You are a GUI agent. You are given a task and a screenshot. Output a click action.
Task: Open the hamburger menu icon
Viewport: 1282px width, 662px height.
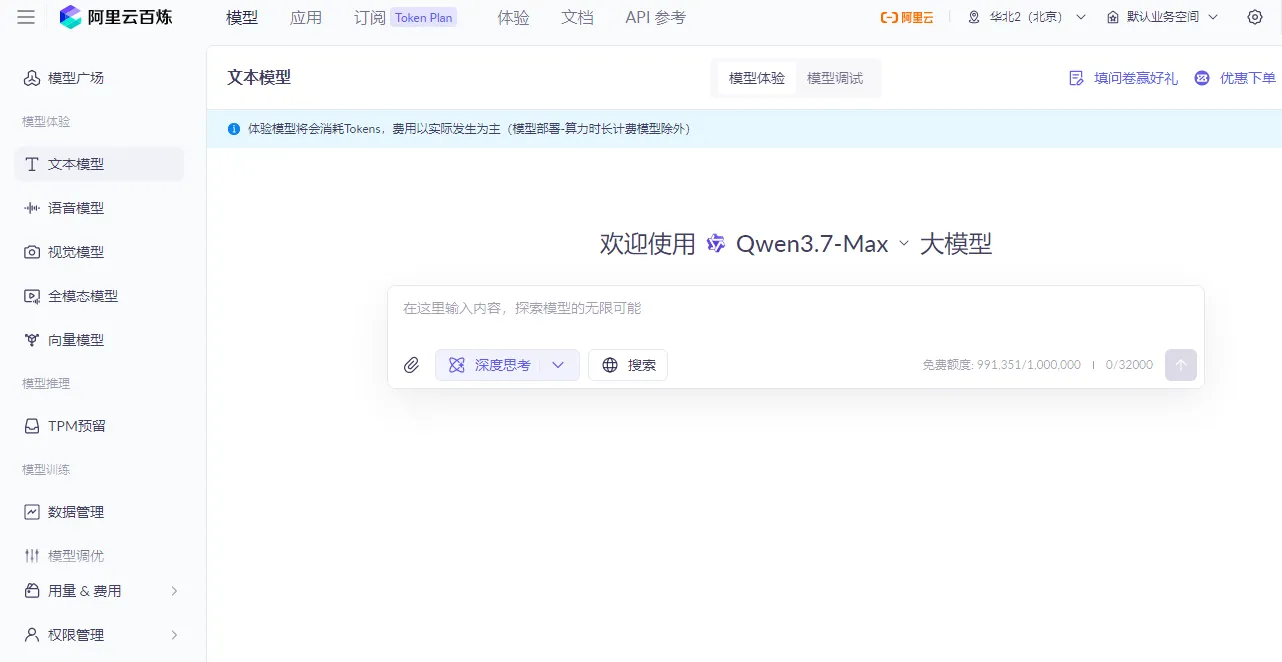point(26,17)
